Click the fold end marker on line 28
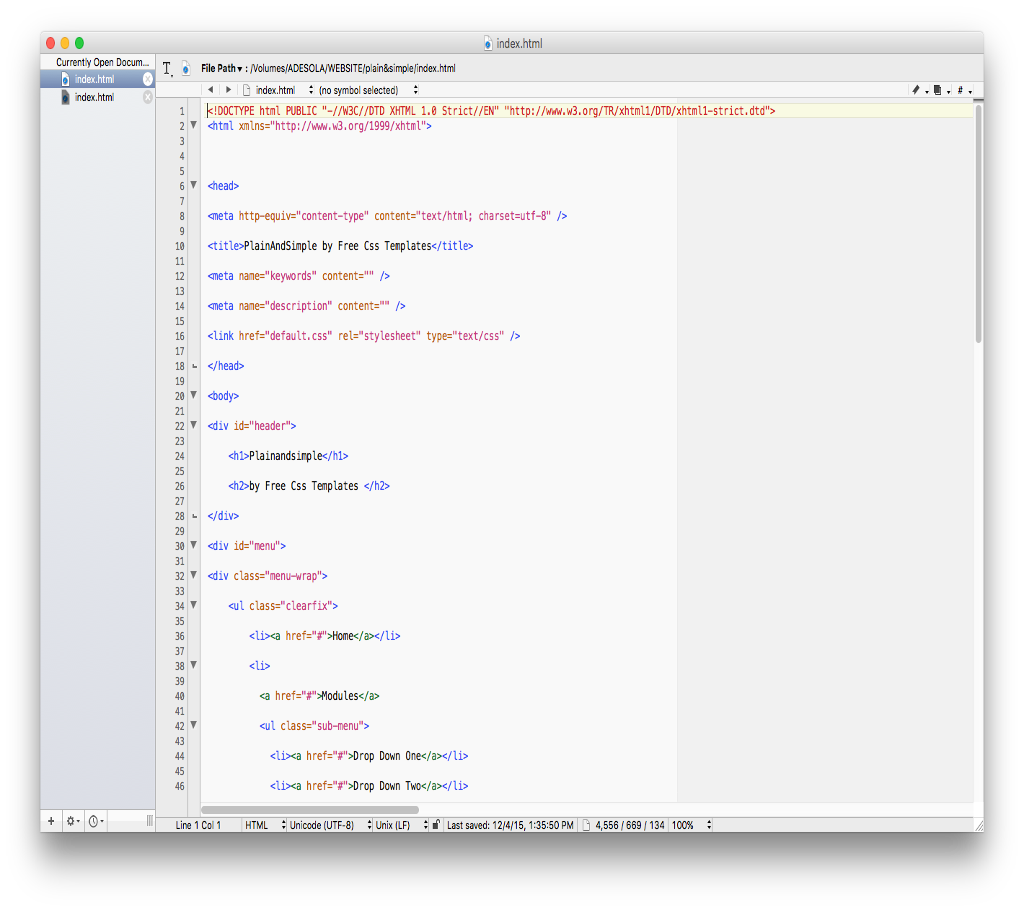The height and width of the screenshot is (912, 1024). pos(194,516)
